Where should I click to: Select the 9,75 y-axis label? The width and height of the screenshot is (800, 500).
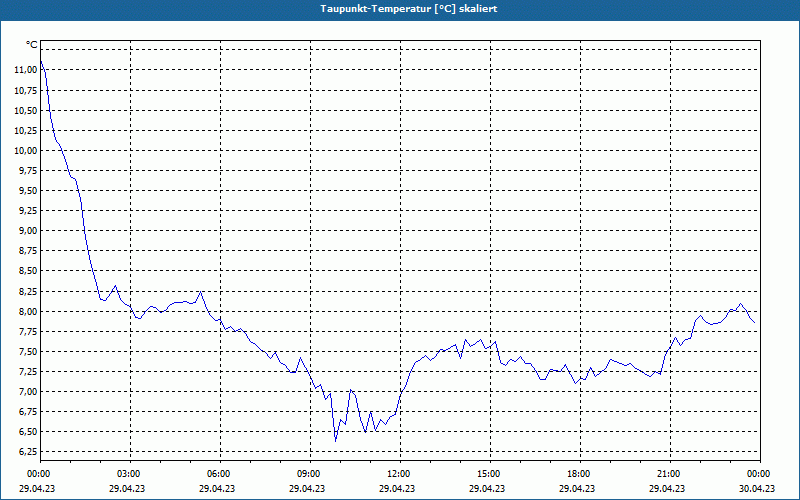[28, 171]
